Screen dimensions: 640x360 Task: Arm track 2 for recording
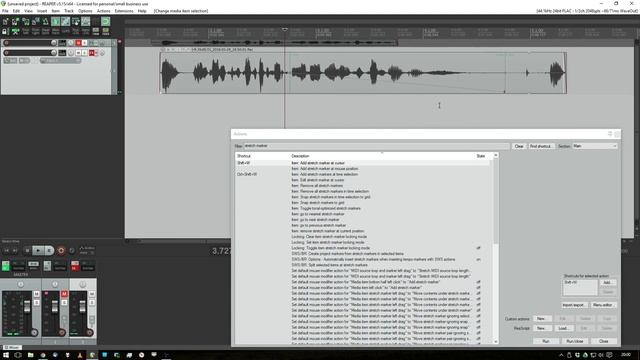click(x=6, y=53)
